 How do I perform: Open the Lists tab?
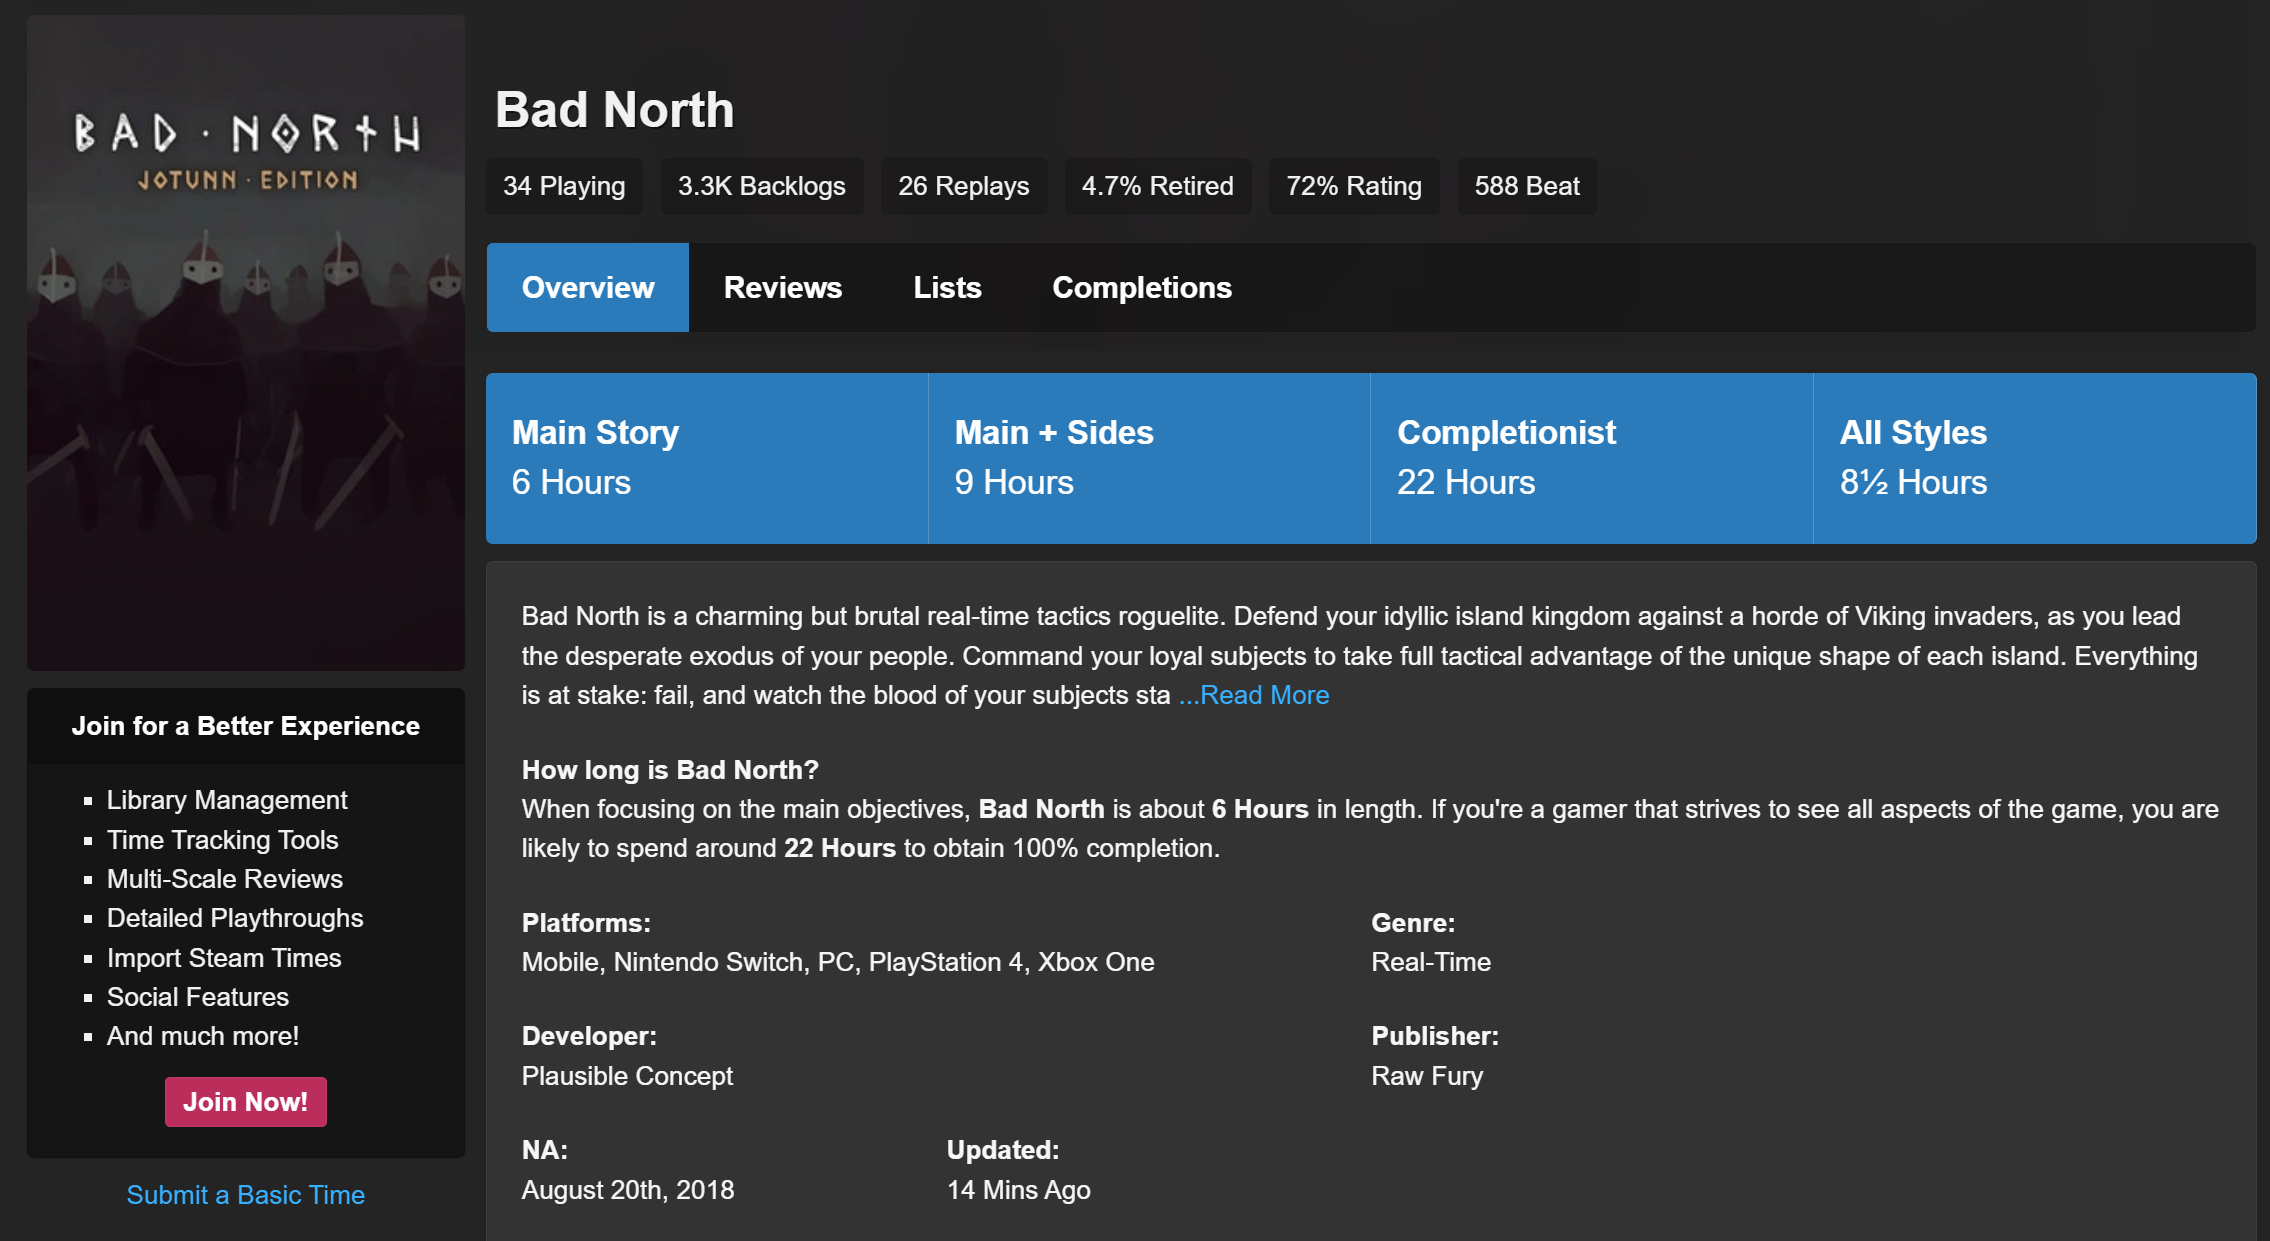point(946,288)
